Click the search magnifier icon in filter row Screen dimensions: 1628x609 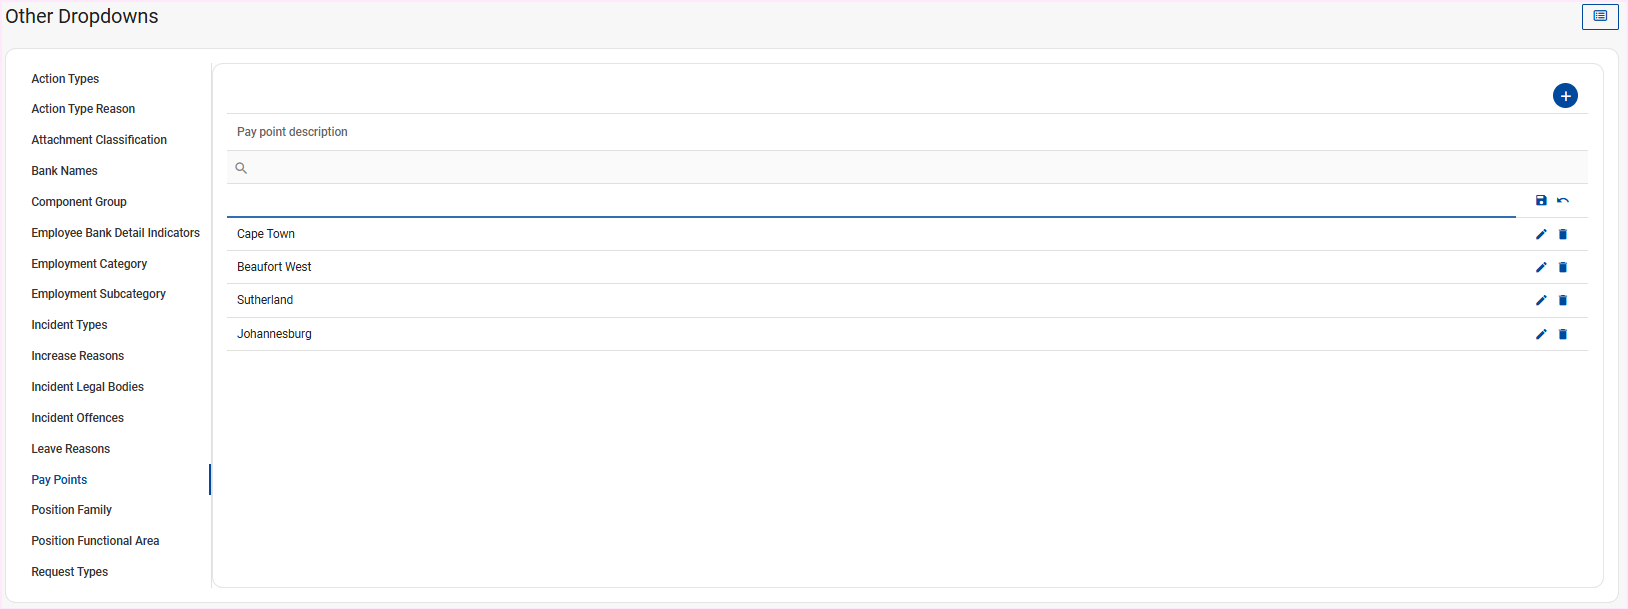[x=241, y=168]
